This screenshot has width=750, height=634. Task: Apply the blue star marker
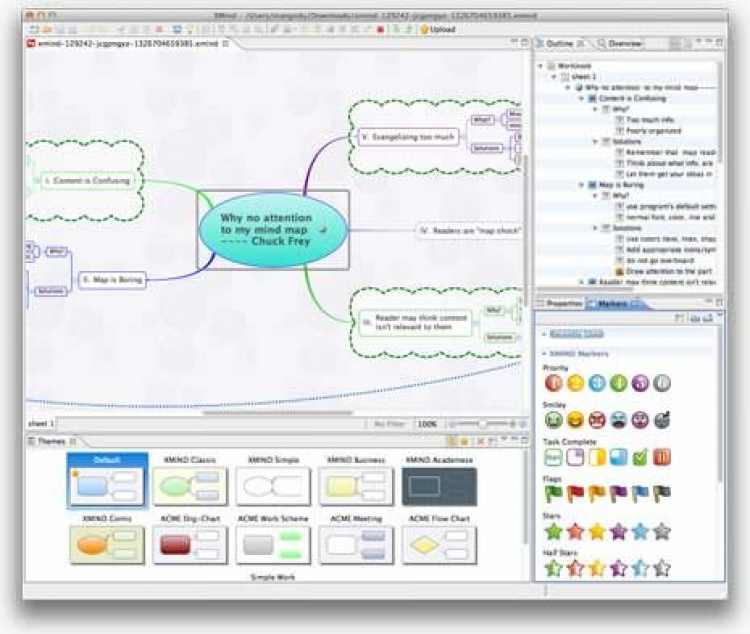pyautogui.click(x=640, y=531)
